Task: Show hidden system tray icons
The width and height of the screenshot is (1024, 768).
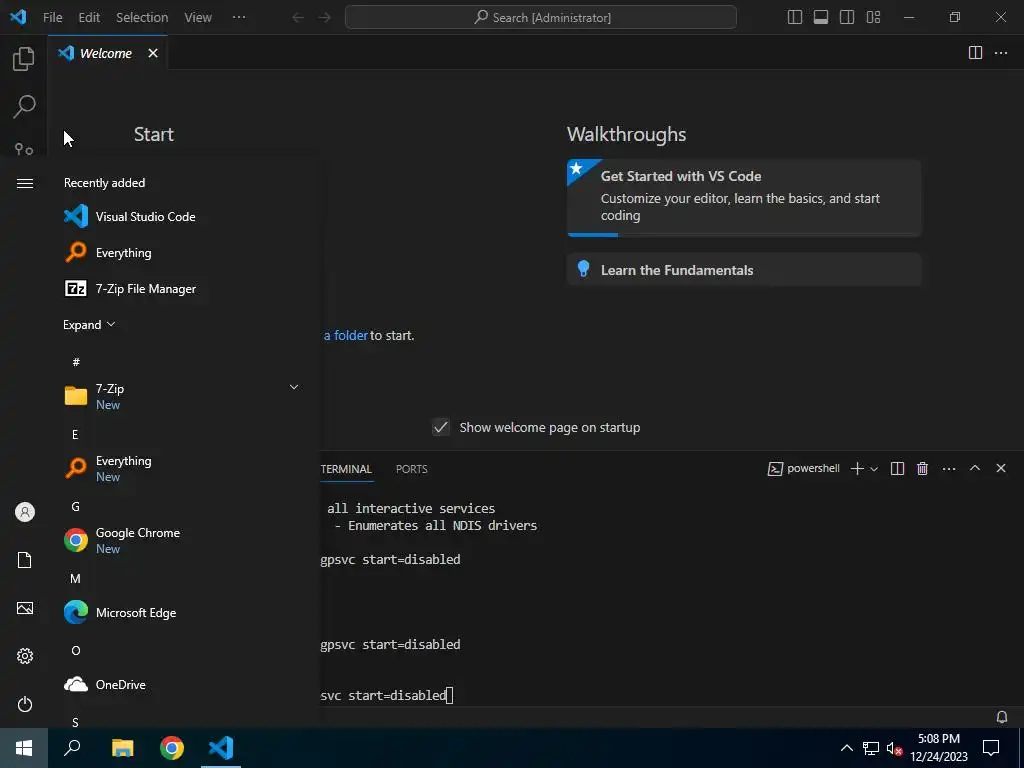Action: point(846,748)
